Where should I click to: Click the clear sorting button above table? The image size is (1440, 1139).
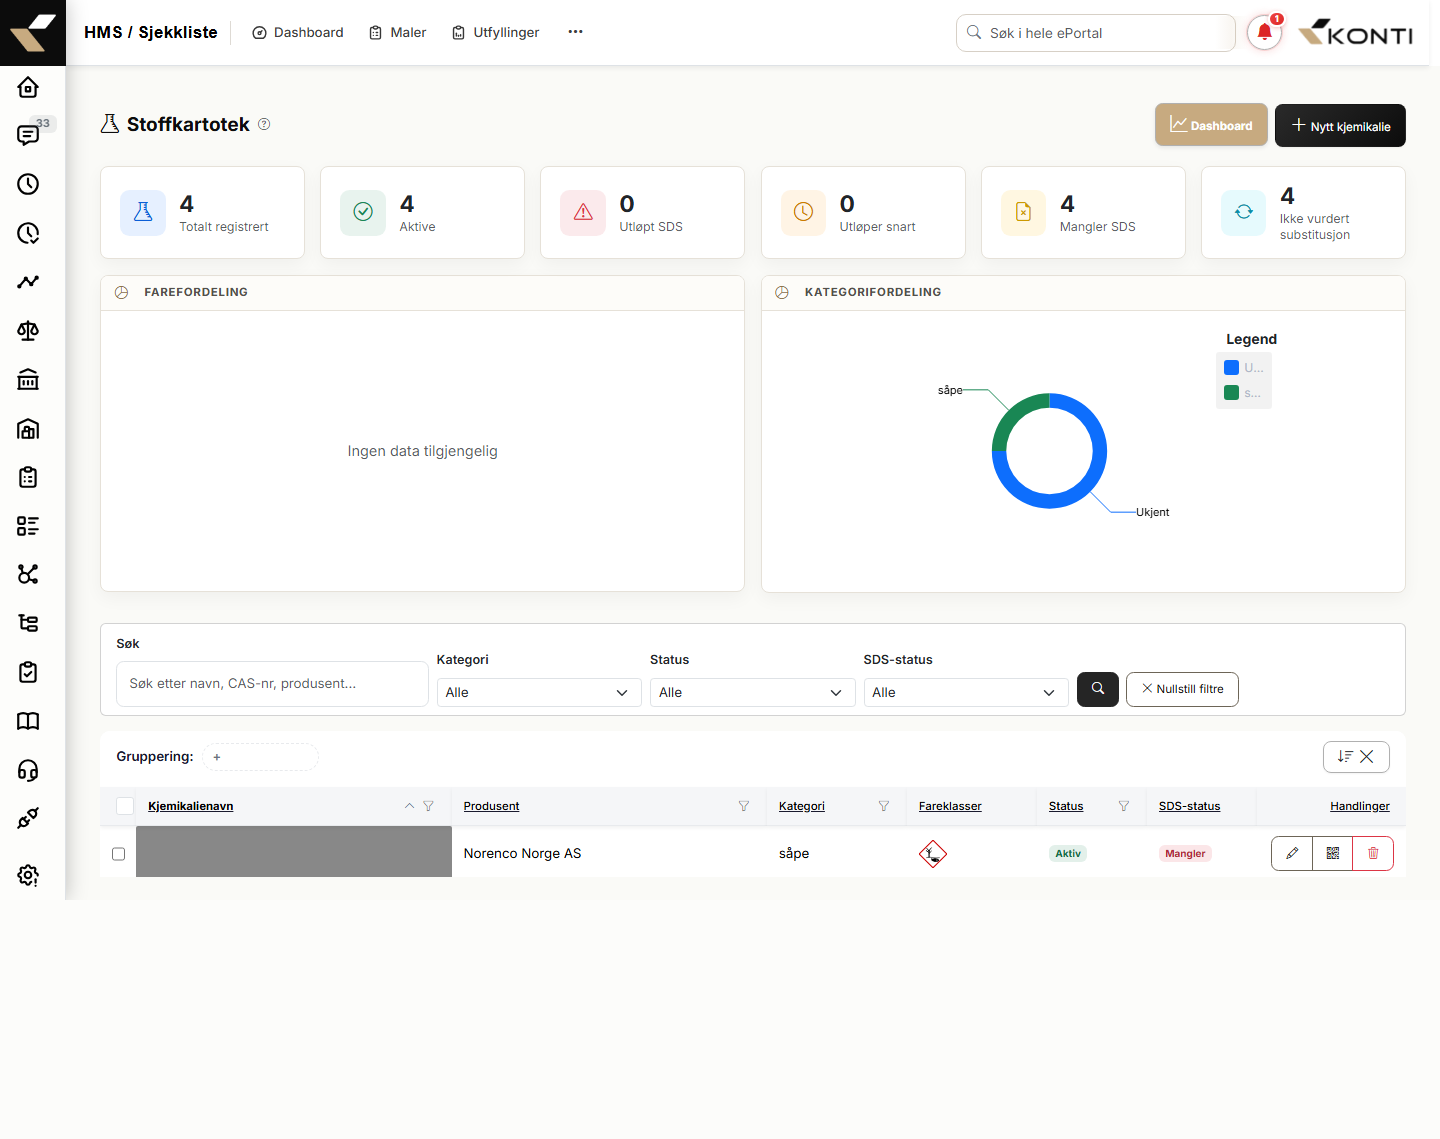(1356, 757)
